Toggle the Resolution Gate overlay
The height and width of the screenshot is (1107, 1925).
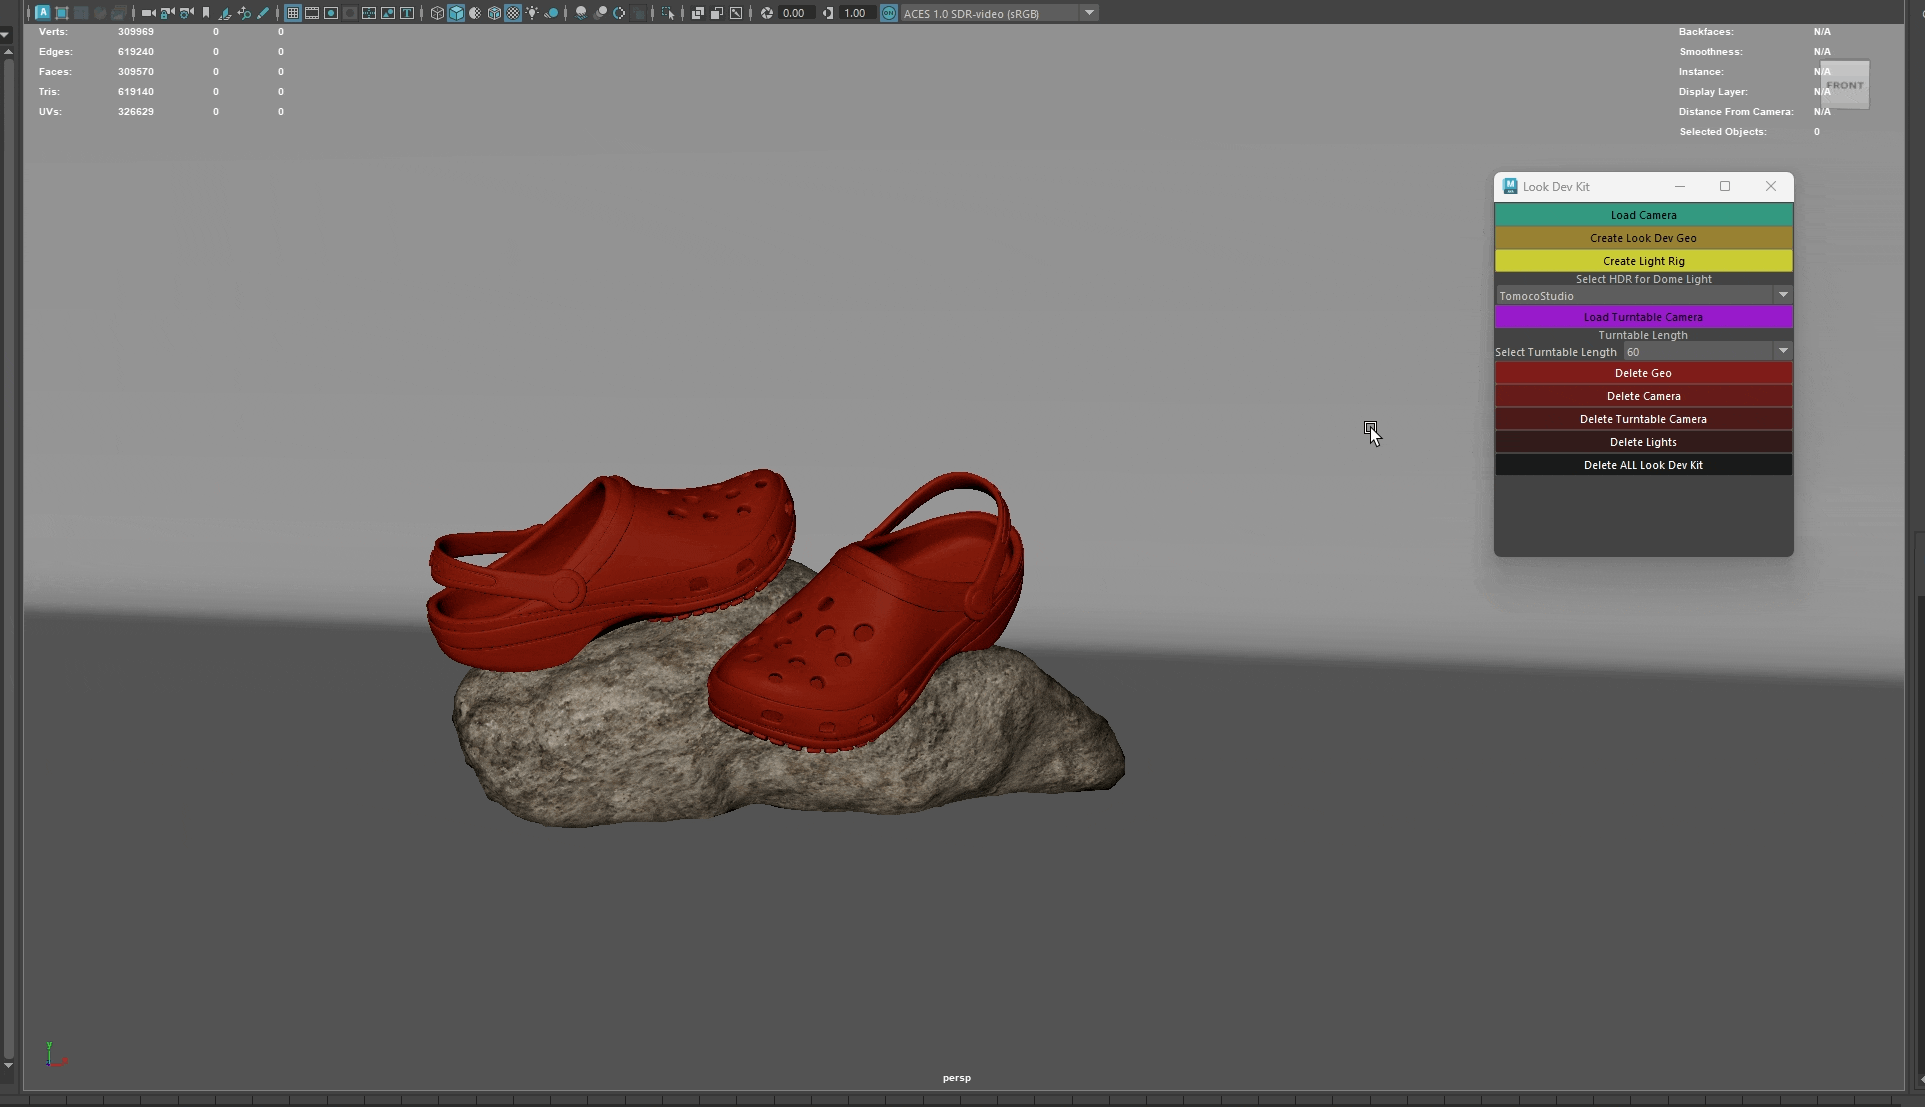(331, 13)
